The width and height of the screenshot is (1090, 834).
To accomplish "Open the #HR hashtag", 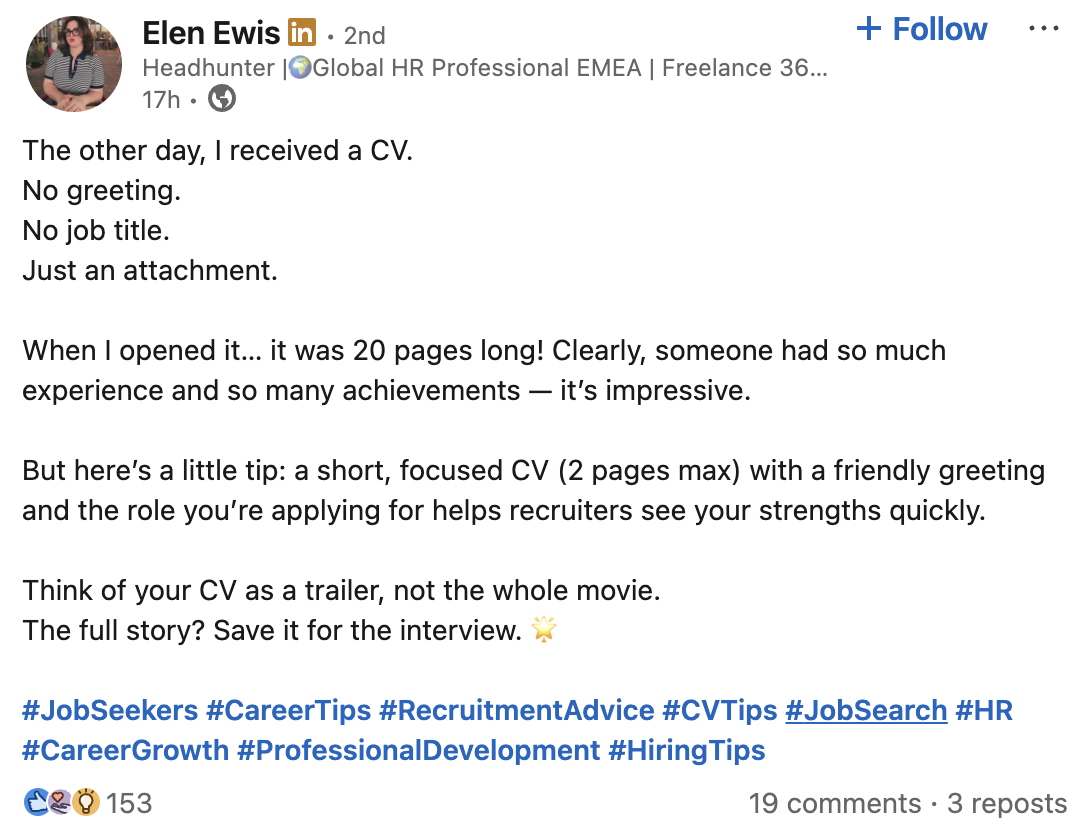I will (984, 710).
